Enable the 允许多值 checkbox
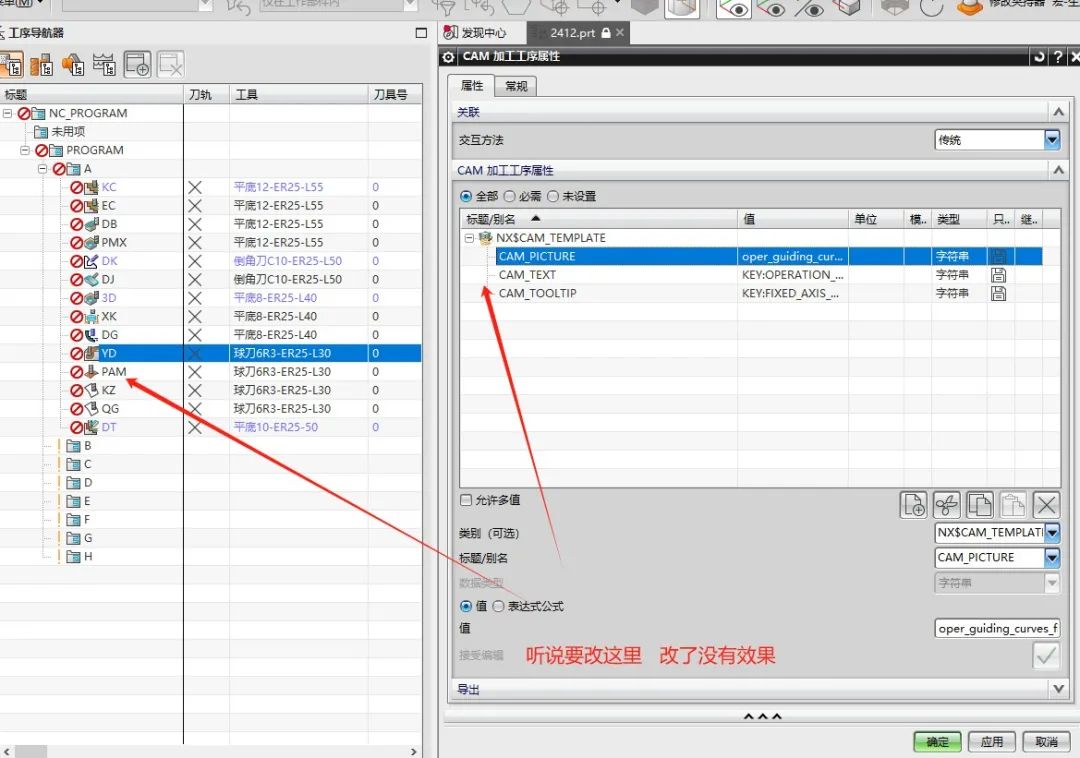This screenshot has height=758, width=1080. tap(466, 500)
